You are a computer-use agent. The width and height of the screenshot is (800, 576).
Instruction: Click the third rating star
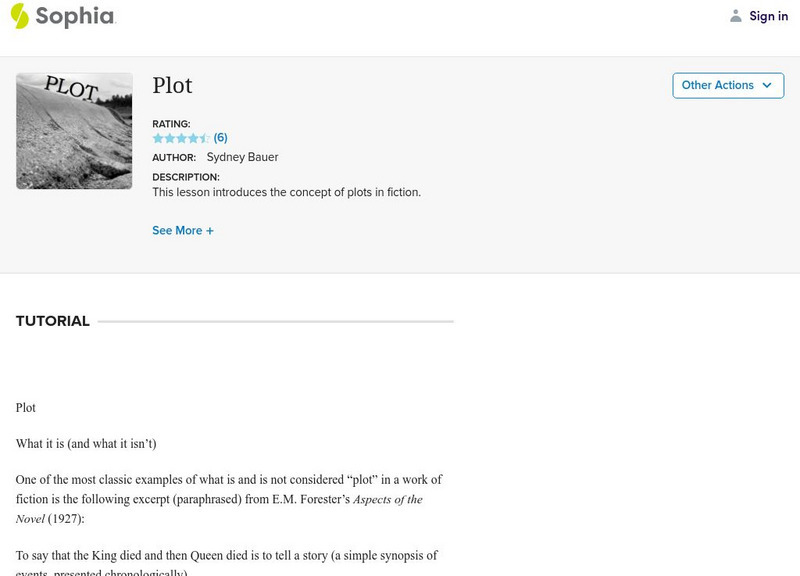(181, 138)
